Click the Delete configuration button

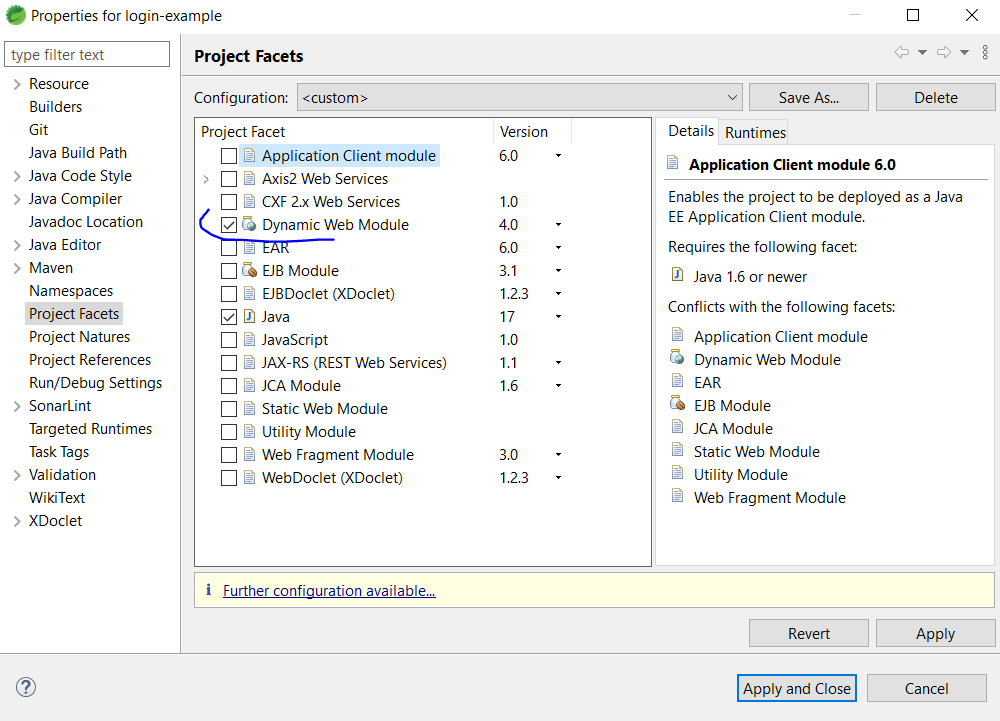pos(936,98)
